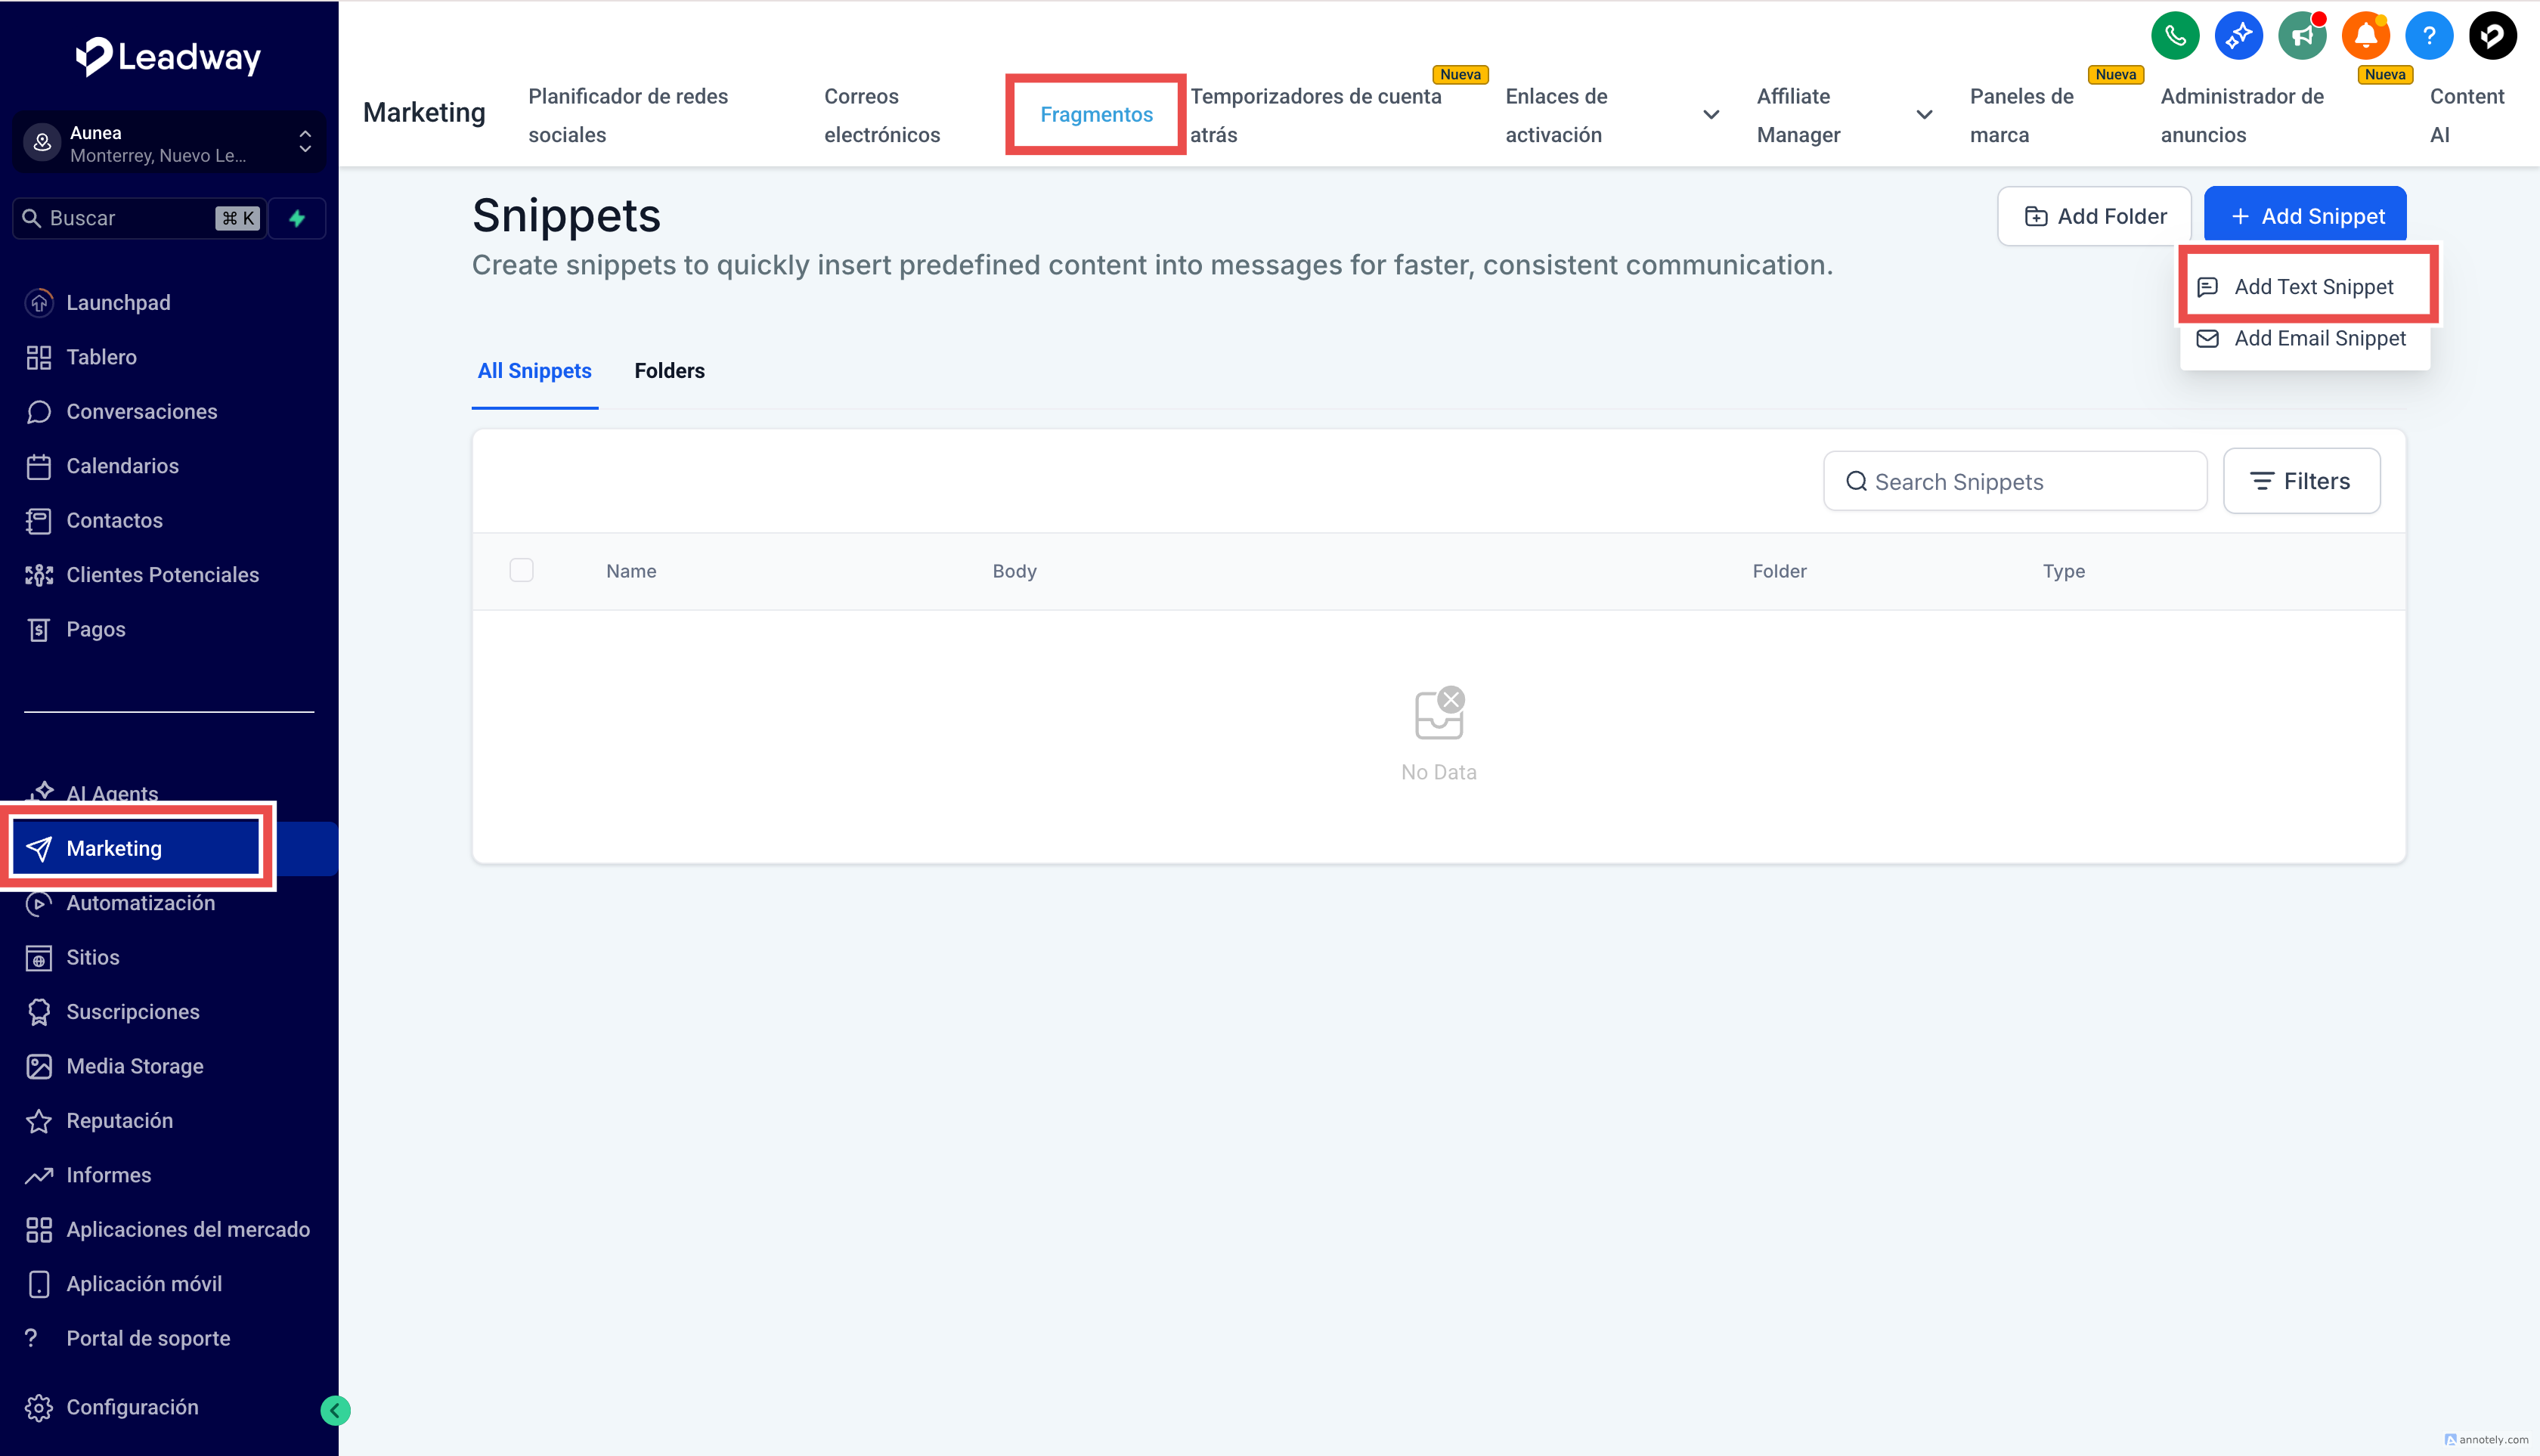
Task: Click the green lightning quick actions icon
Action: point(297,218)
